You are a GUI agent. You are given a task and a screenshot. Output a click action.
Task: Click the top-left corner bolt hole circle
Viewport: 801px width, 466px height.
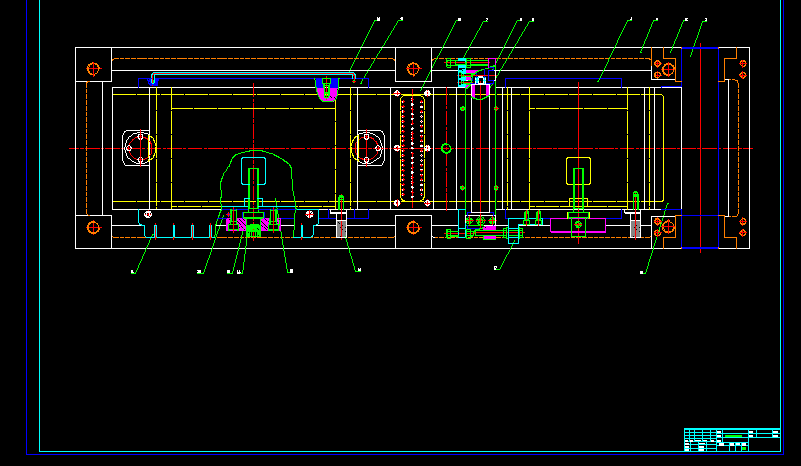click(94, 69)
